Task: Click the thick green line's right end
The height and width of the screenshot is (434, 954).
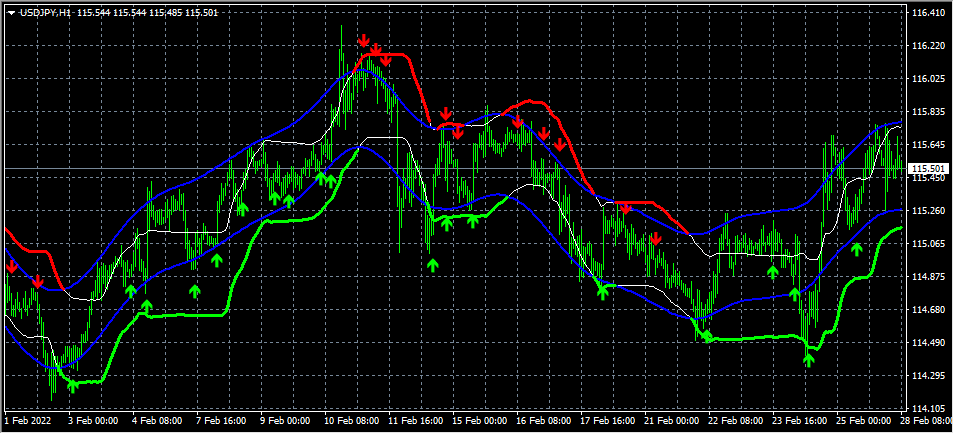Action: pos(900,228)
